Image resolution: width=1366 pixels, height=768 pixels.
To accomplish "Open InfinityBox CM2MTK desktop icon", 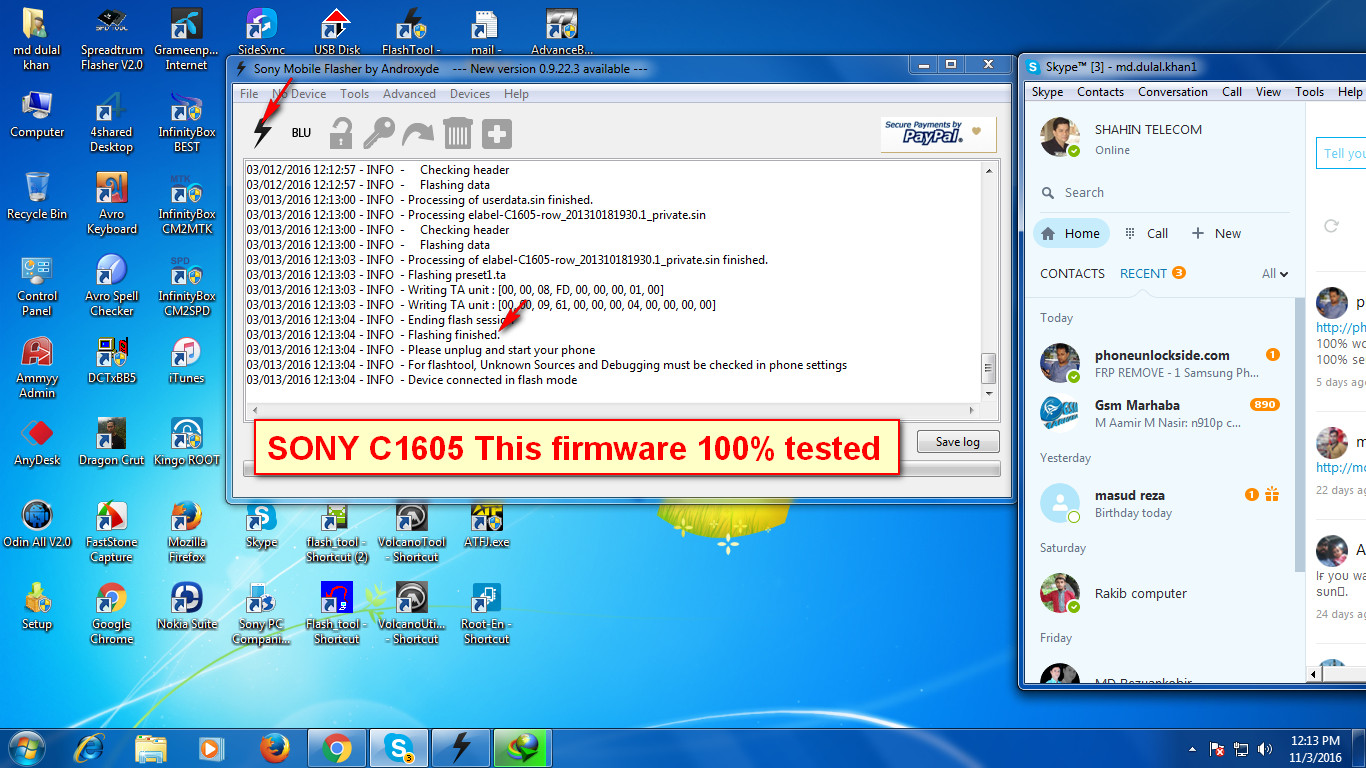I will point(187,204).
